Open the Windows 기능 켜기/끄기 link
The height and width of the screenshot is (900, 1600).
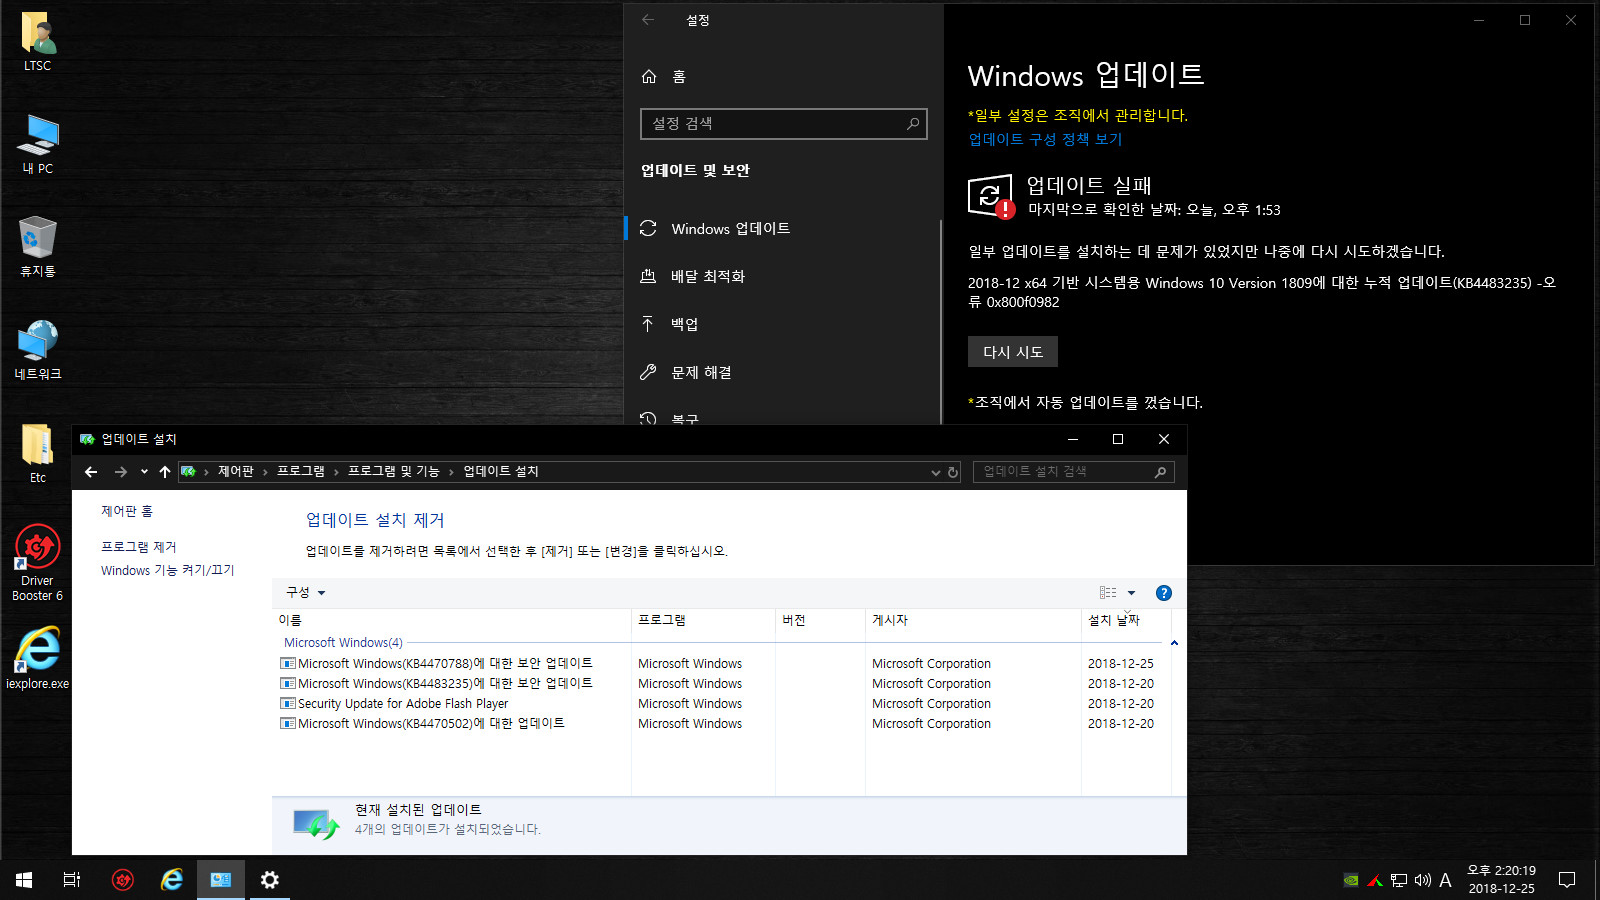[x=167, y=570]
